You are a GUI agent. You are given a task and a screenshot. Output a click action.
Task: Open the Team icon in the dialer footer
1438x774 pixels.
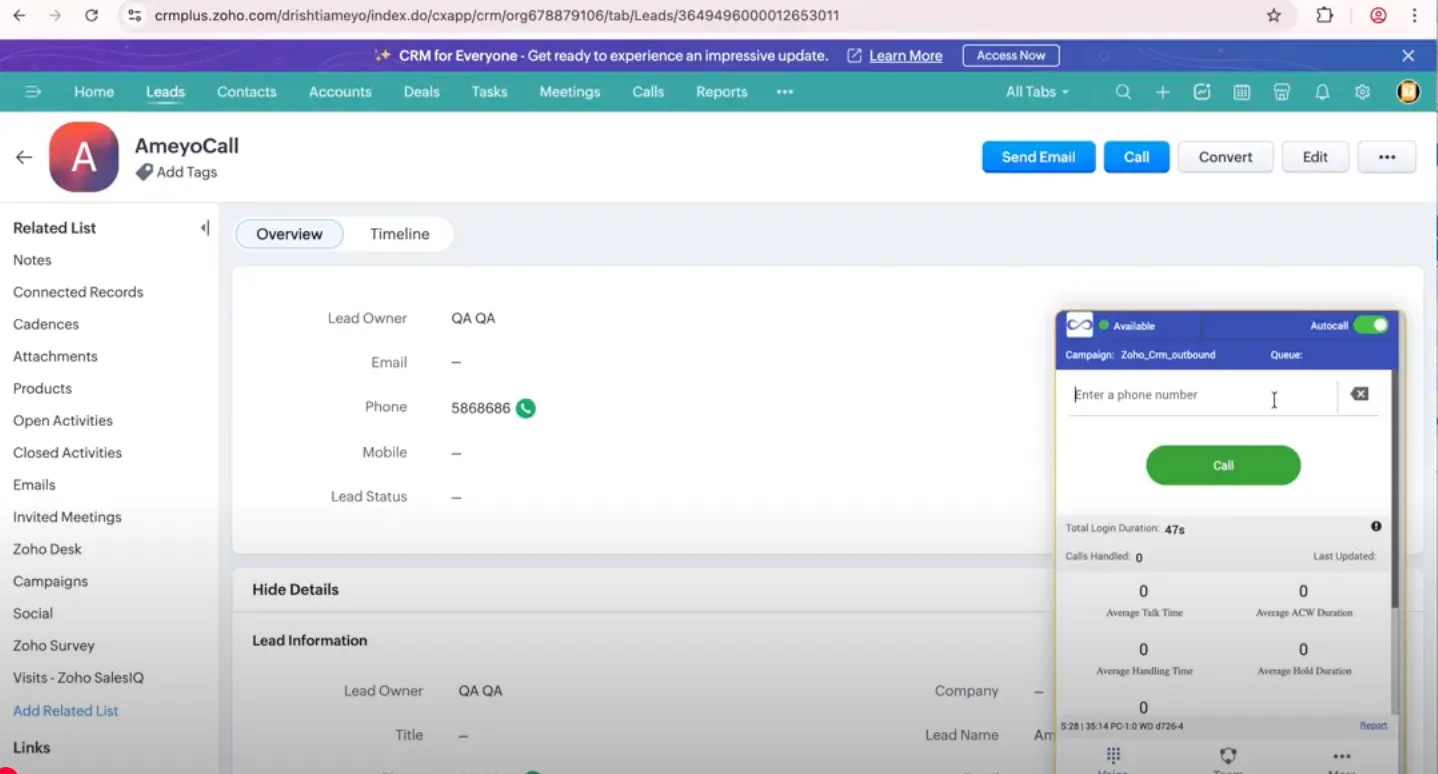(x=1228, y=756)
